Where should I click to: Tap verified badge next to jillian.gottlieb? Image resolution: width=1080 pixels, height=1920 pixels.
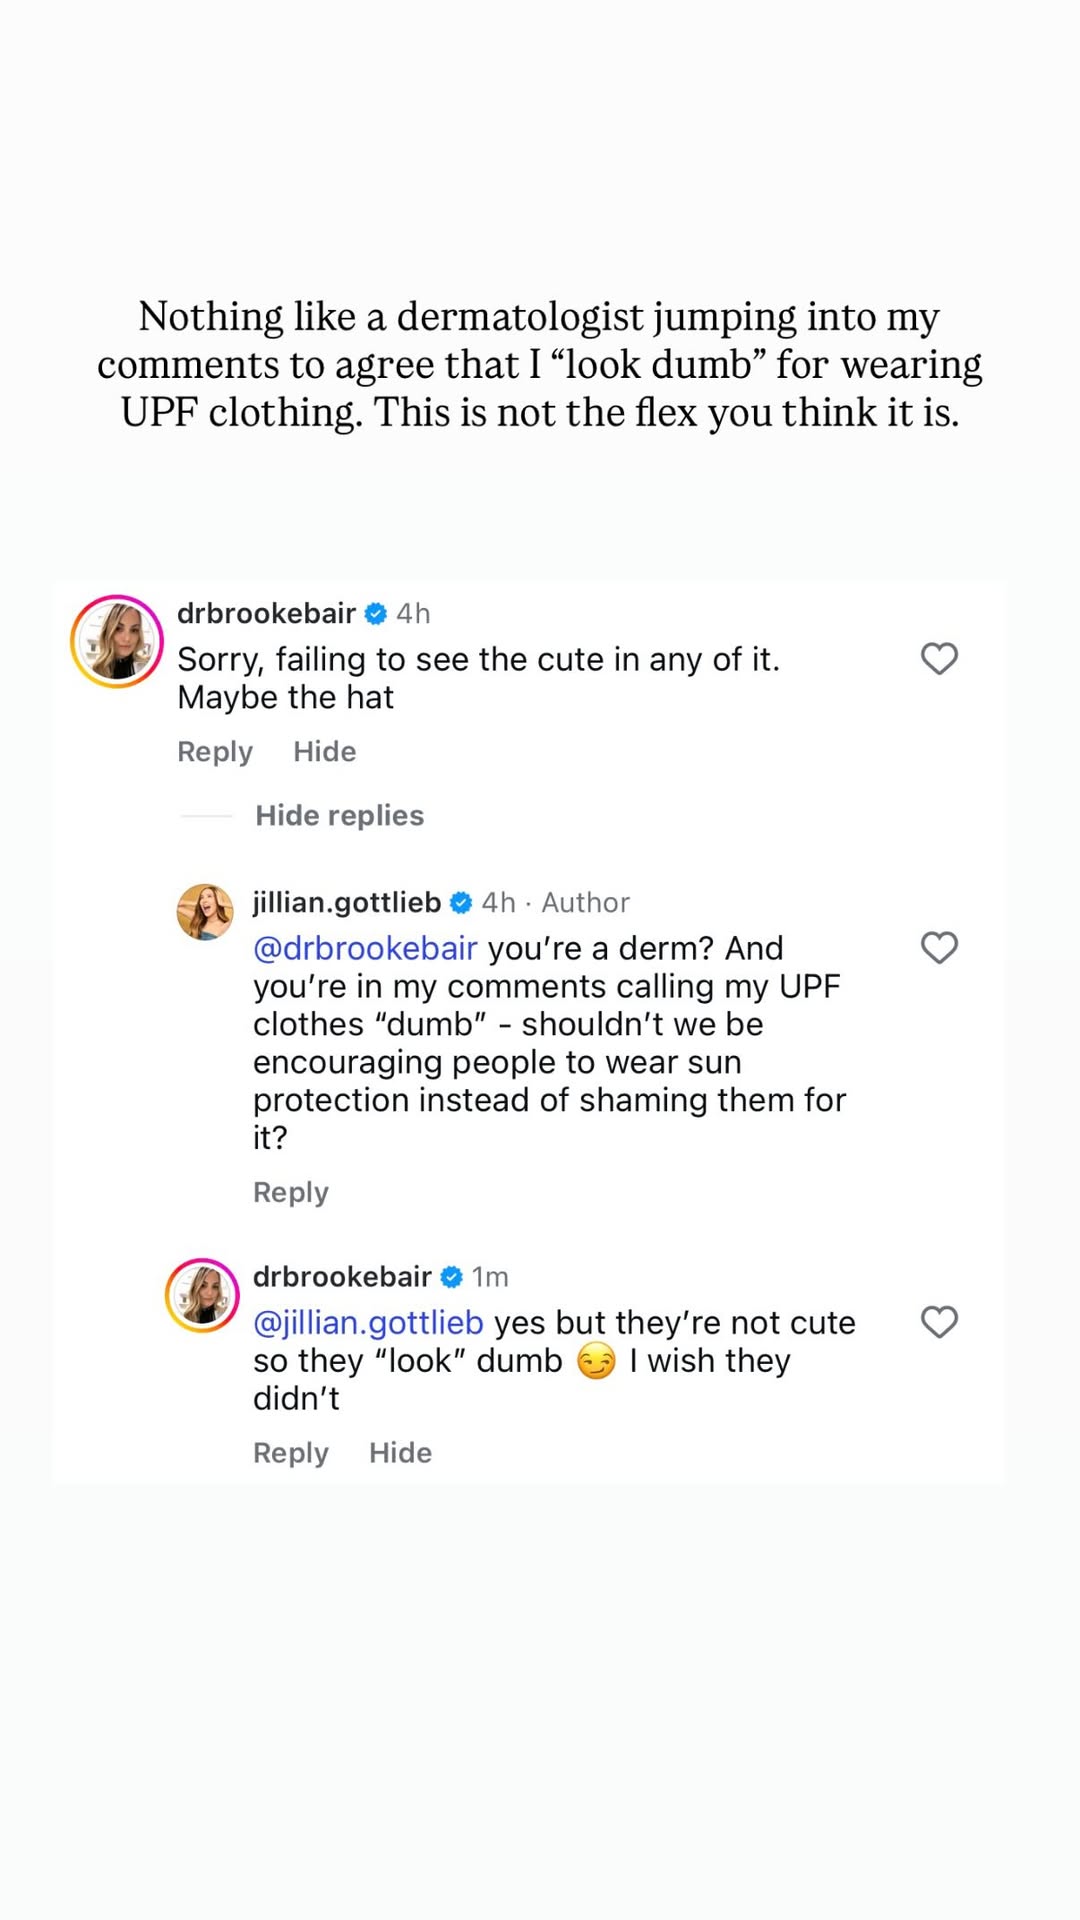point(461,902)
